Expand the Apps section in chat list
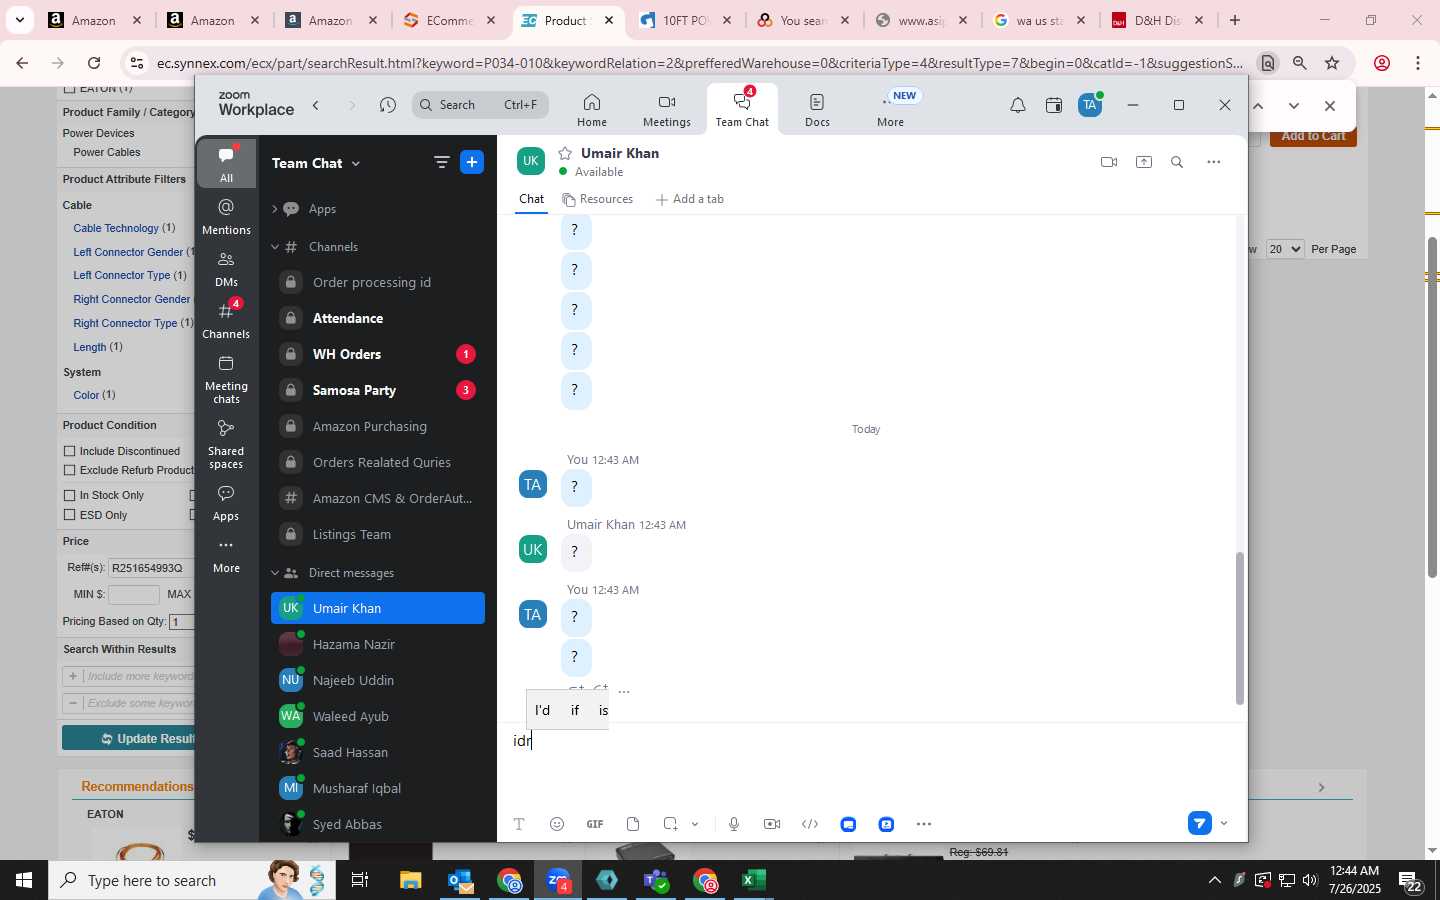1440x900 pixels. [x=274, y=209]
